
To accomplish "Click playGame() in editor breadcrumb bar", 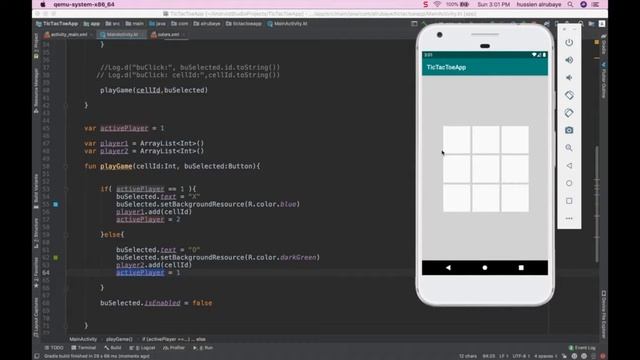I will (x=119, y=339).
